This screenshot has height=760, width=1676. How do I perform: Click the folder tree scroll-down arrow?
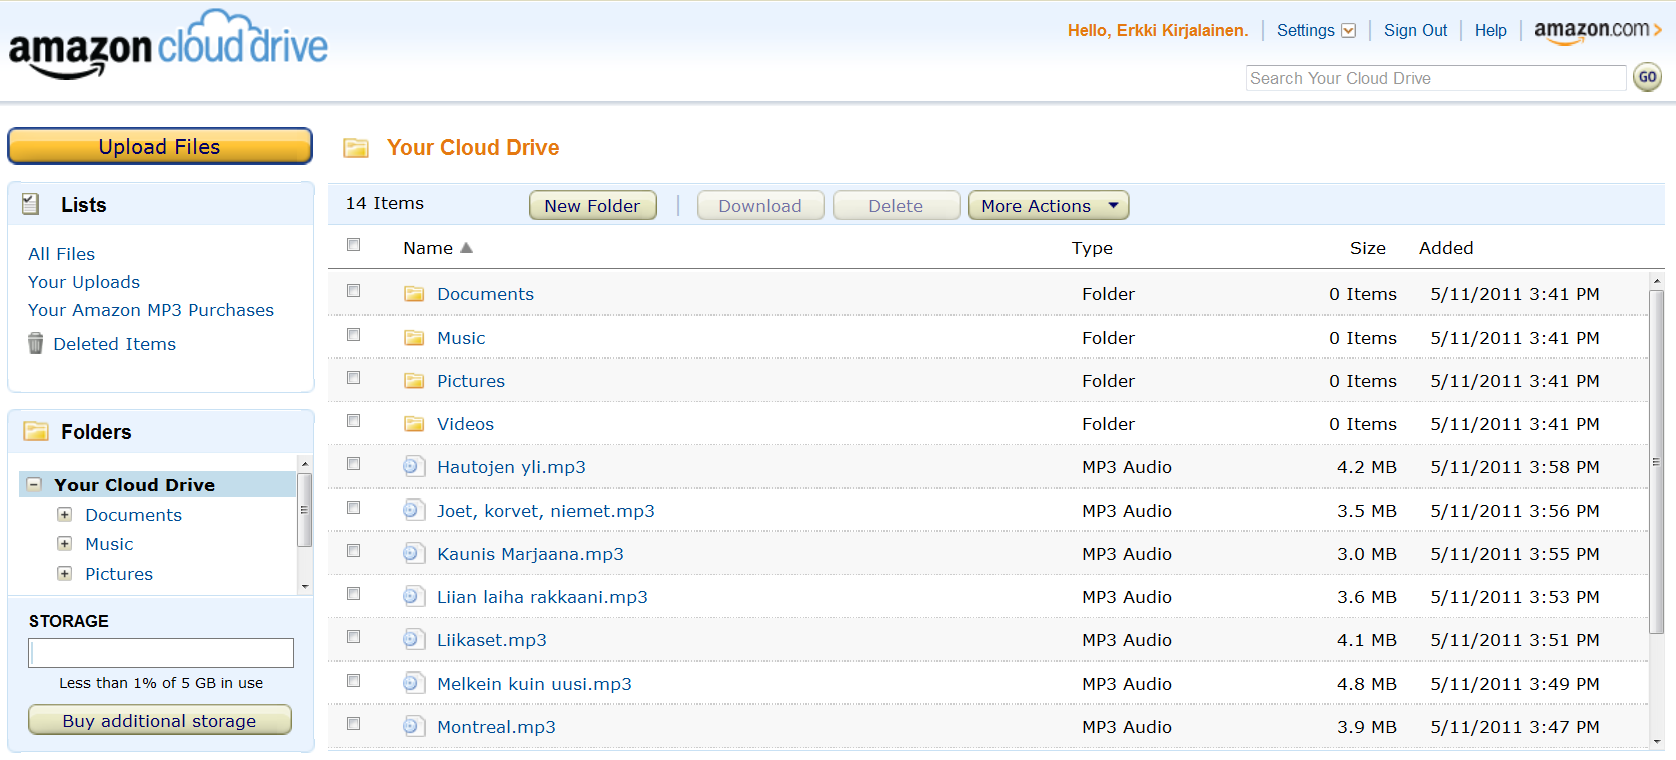coord(305,587)
